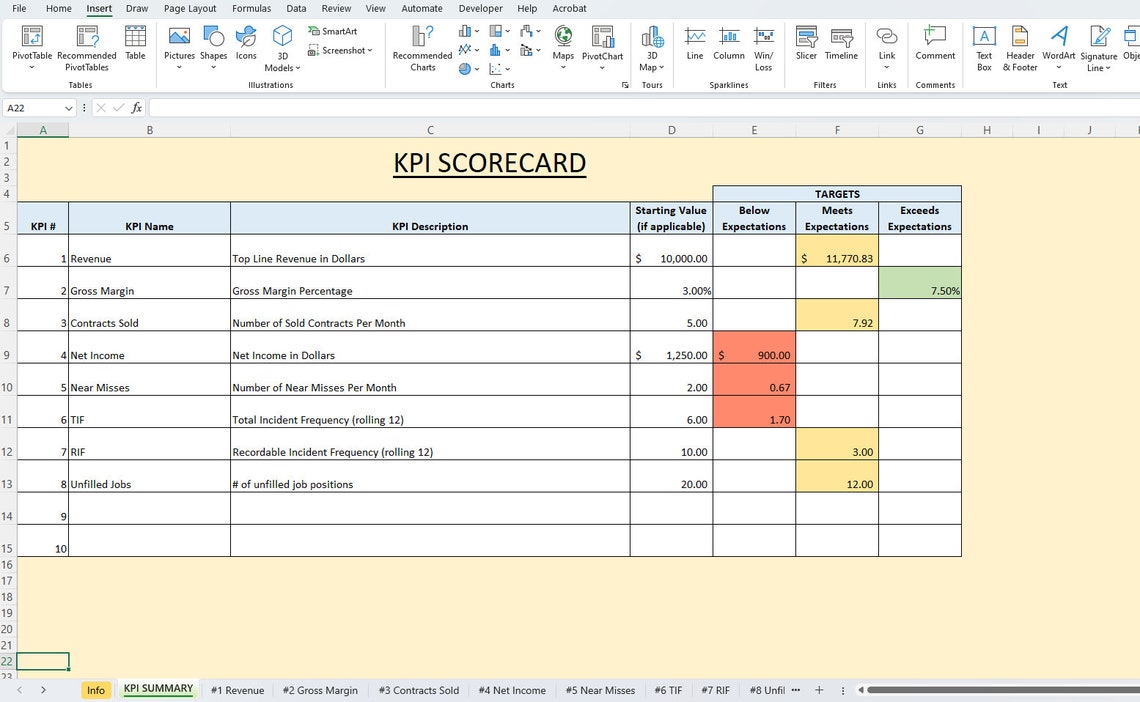The image size is (1140, 702).
Task: Insert a Maps chart
Action: [x=563, y=47]
